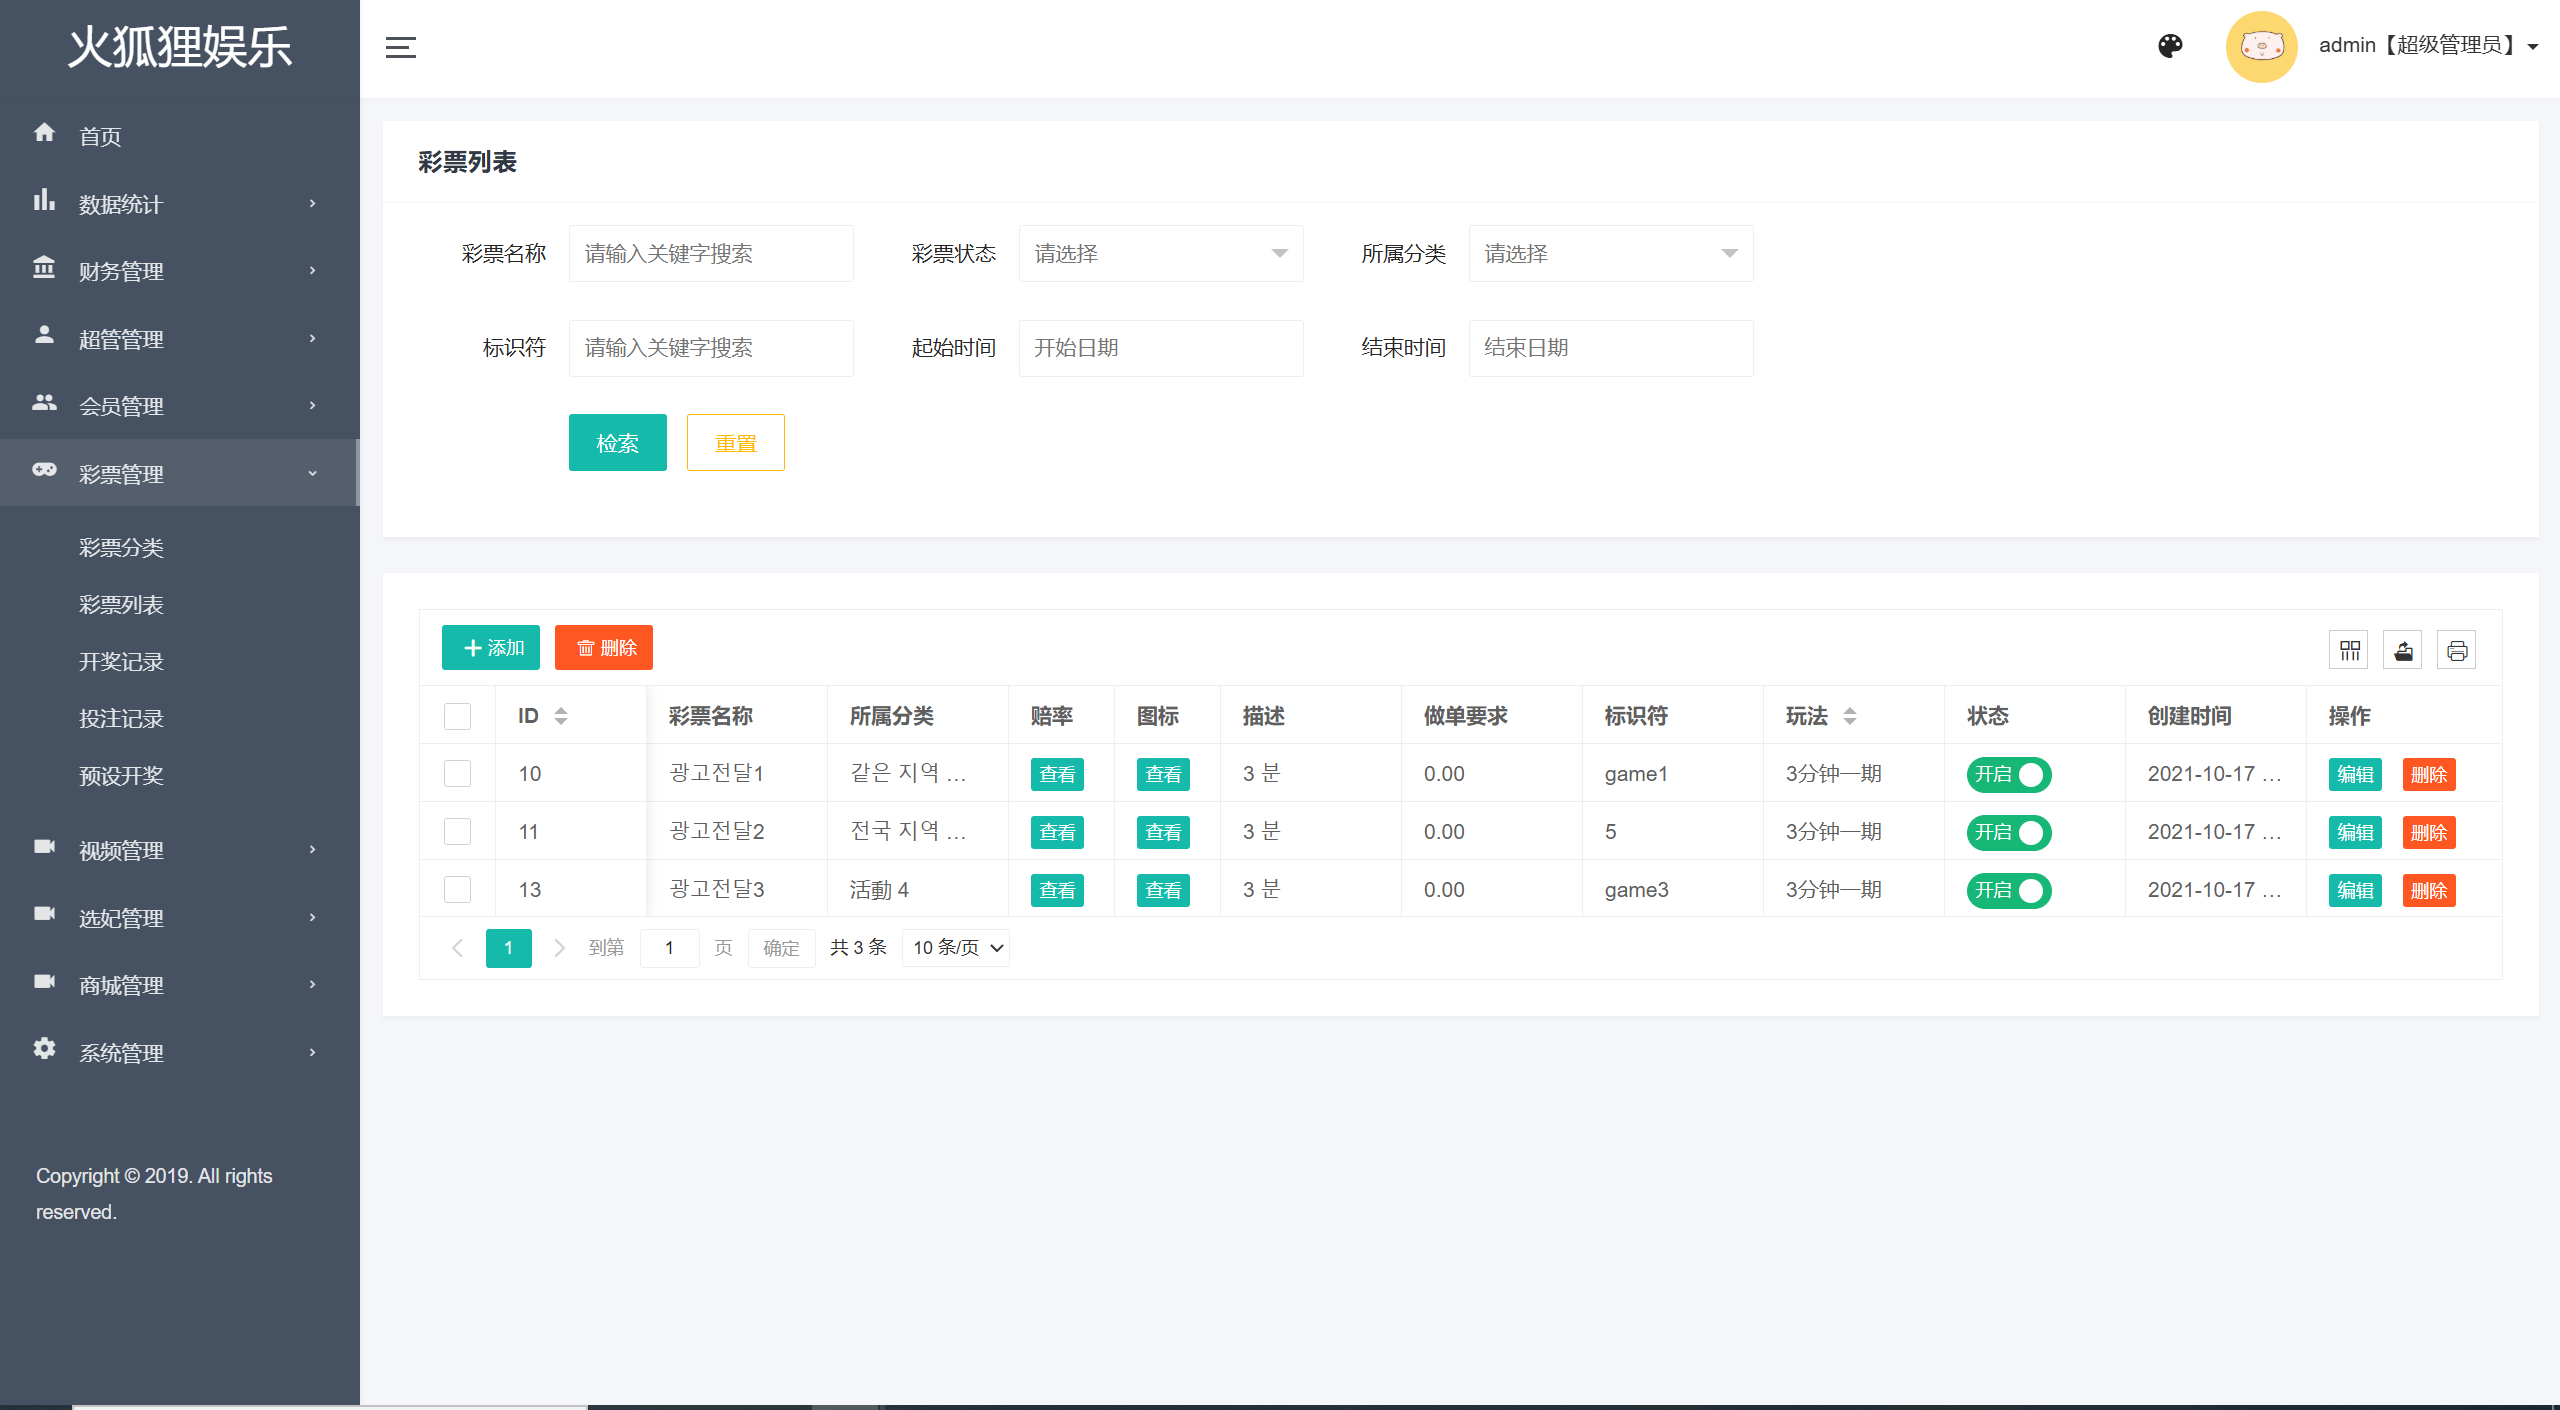Check the select-all checkbox in table header

(457, 716)
